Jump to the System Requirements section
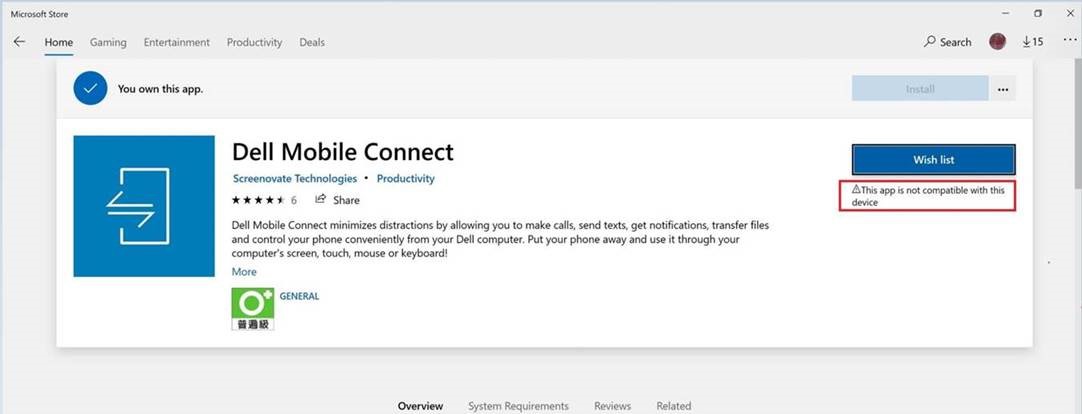This screenshot has width=1082, height=414. point(518,406)
